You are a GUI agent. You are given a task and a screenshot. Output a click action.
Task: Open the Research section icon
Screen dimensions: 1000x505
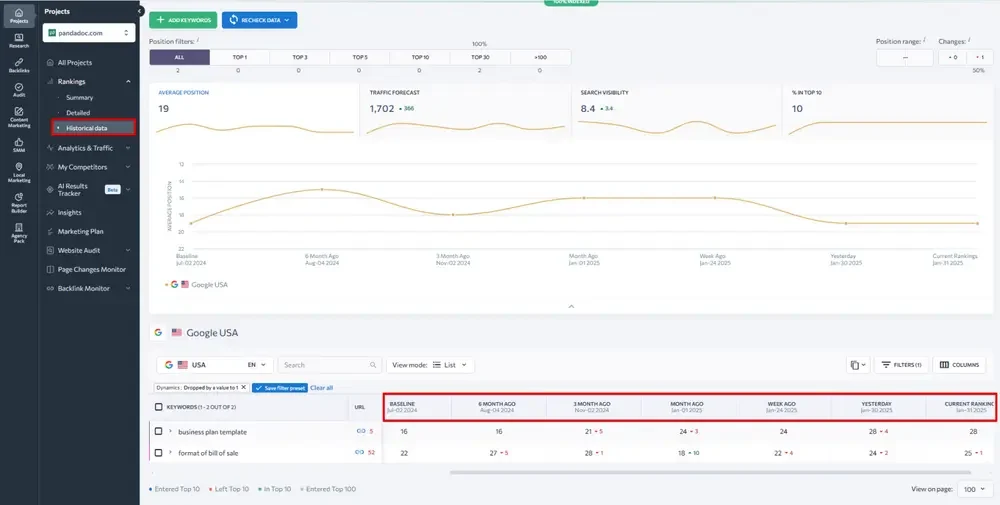click(x=19, y=41)
